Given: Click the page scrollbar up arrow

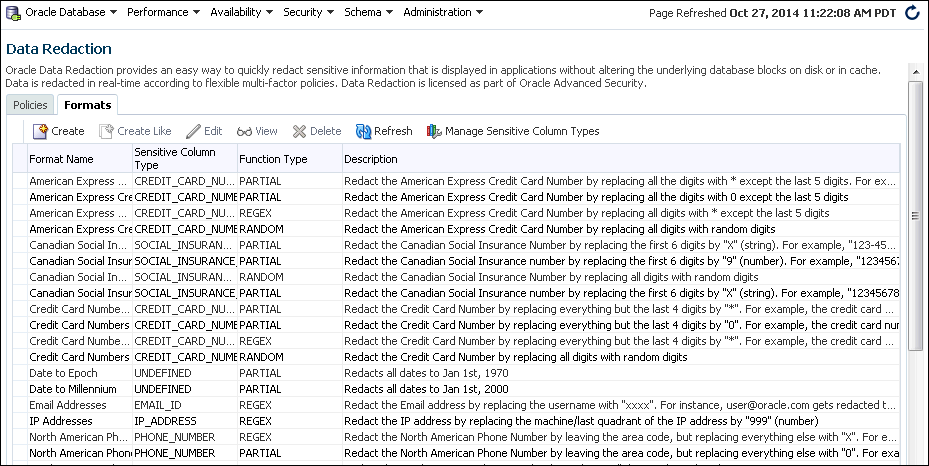Looking at the screenshot, I should (x=916, y=73).
